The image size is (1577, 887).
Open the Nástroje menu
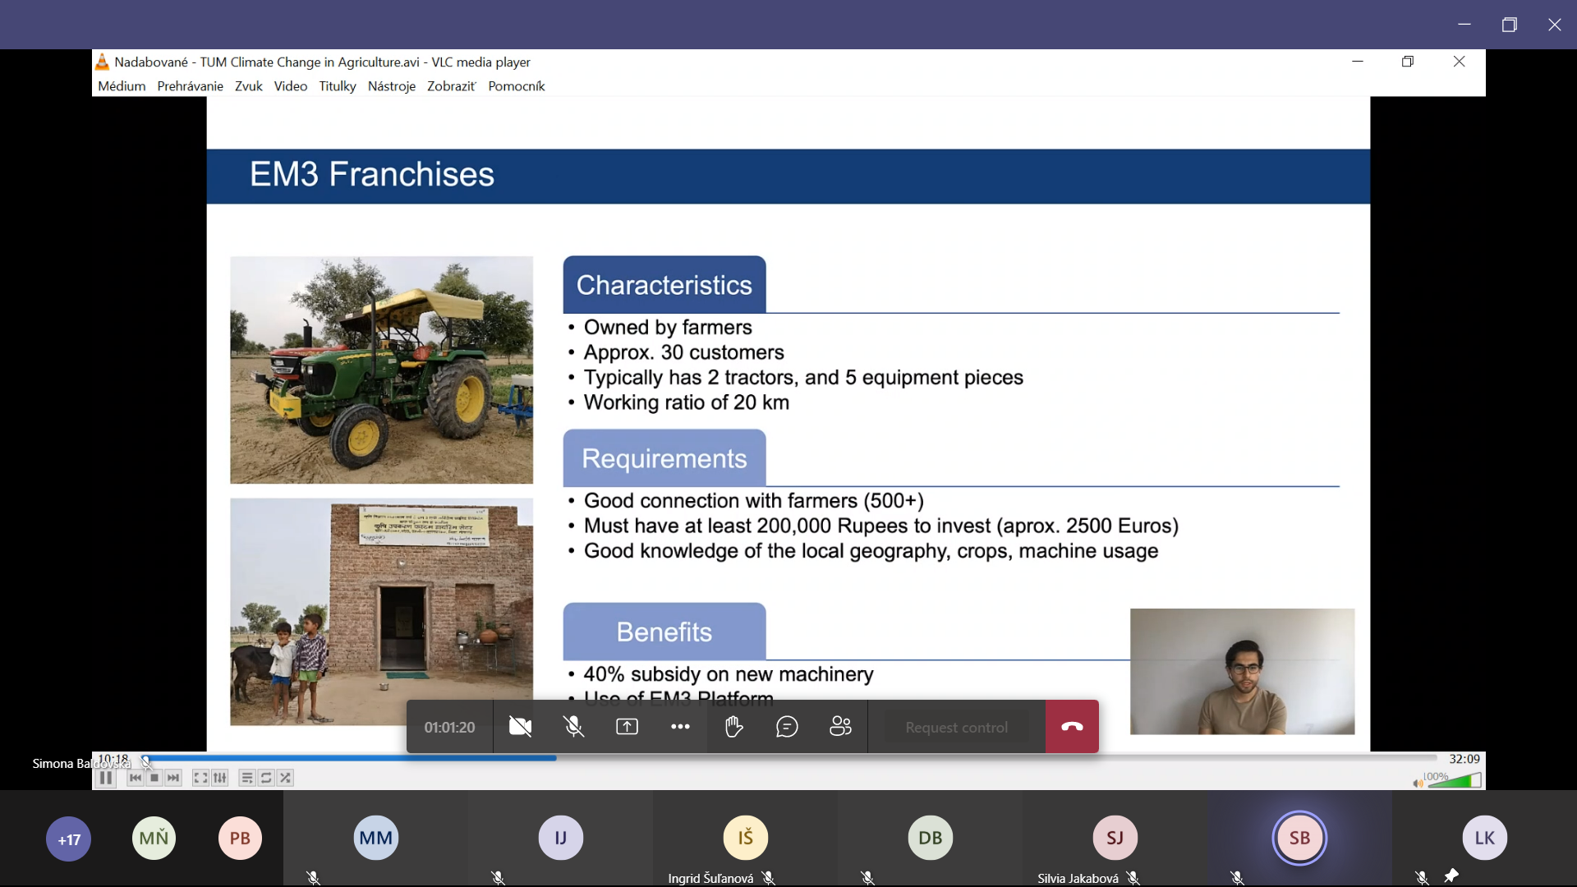[x=391, y=86]
